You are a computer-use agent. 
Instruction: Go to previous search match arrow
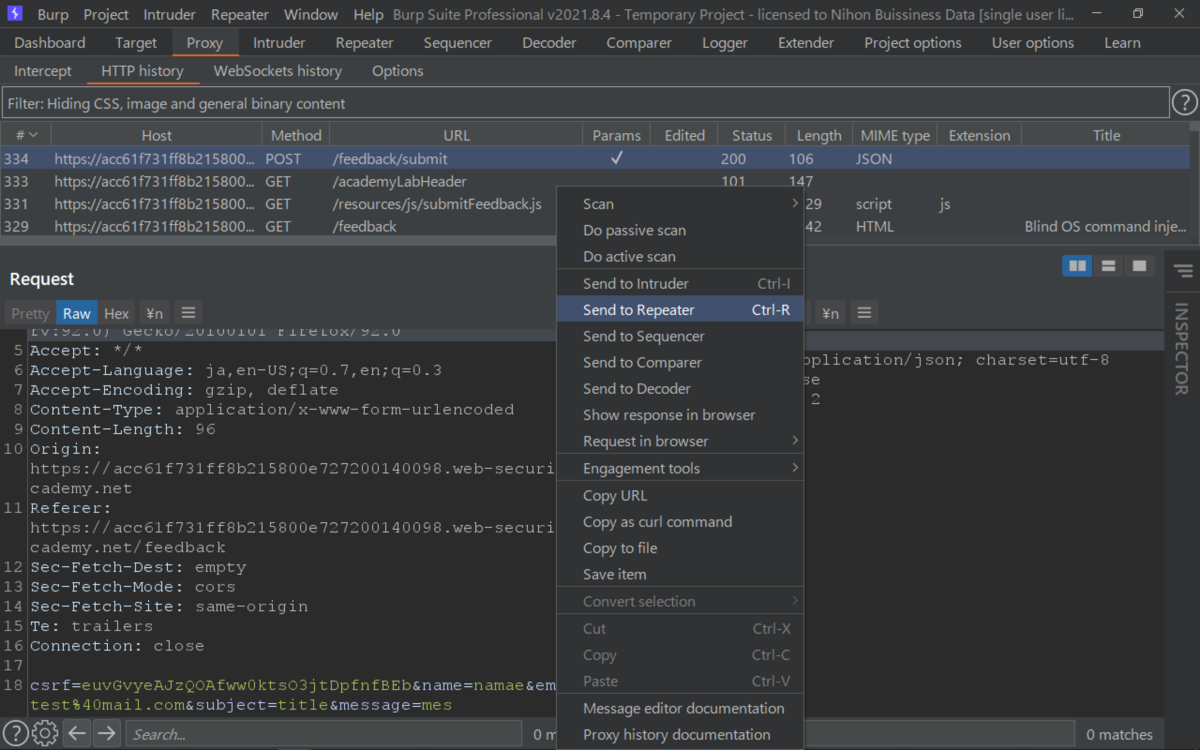tap(77, 733)
